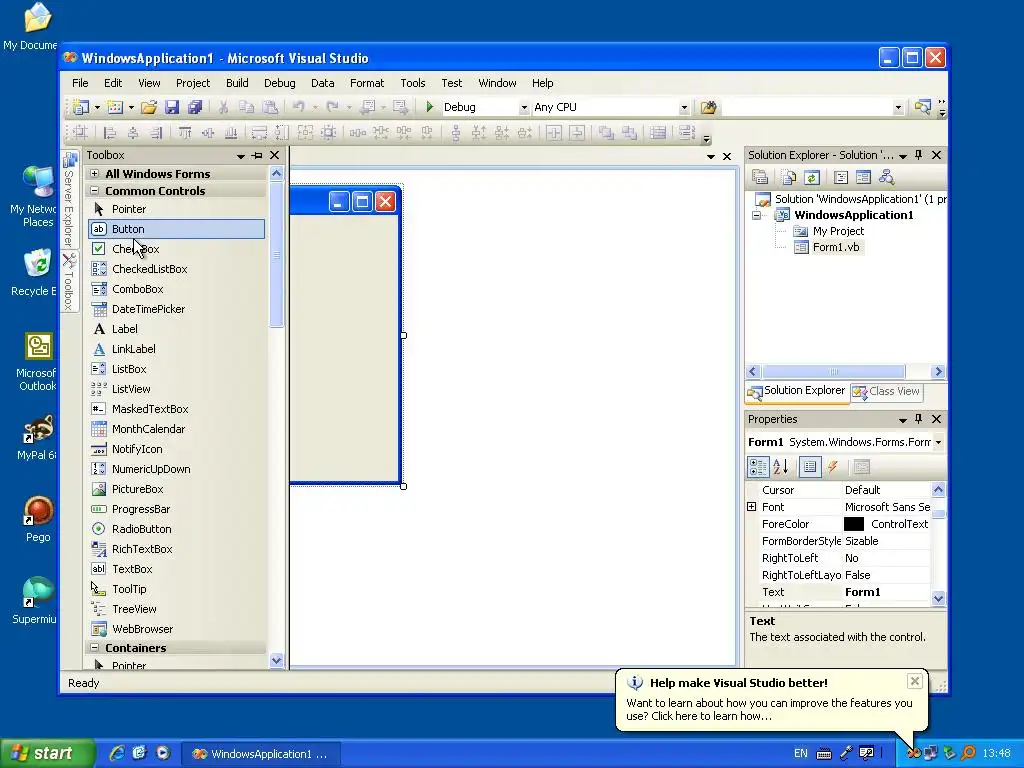
Task: Select Form1.vb in Solution Explorer
Action: point(835,247)
